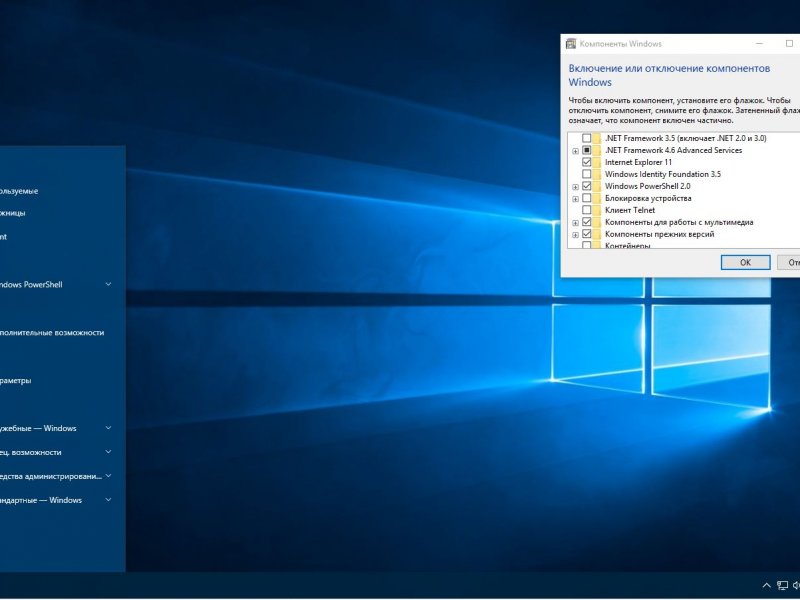Uncheck Компоненты для работы с мультимедиа checkbox
Image resolution: width=800 pixels, height=600 pixels.
tap(587, 222)
